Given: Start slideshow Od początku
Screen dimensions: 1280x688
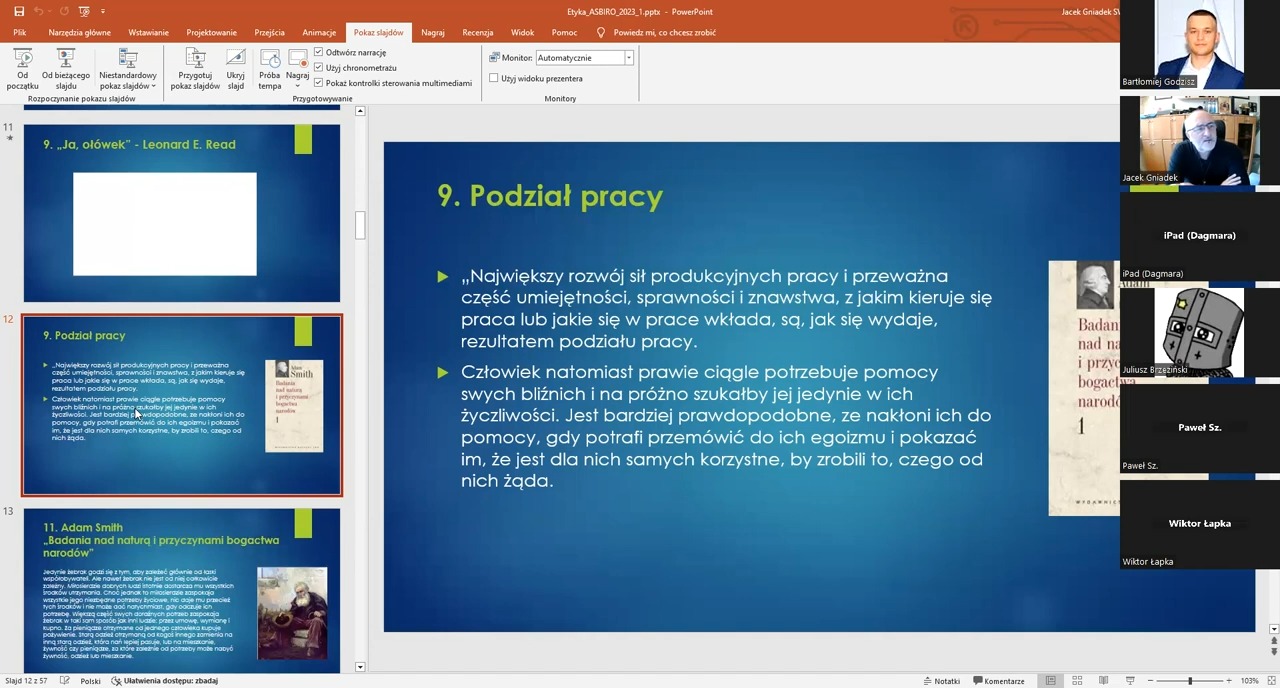Looking at the screenshot, I should point(22,69).
